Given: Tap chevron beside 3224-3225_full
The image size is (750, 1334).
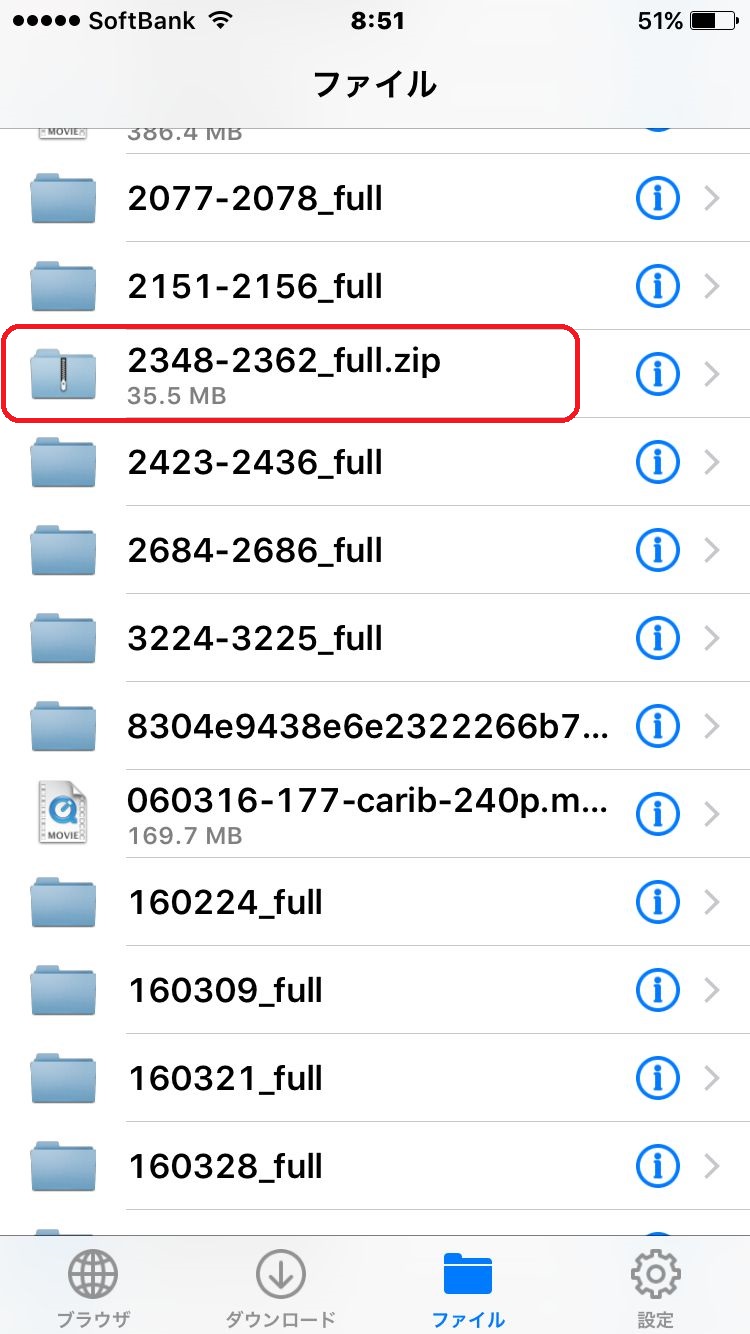Looking at the screenshot, I should click(x=712, y=639).
